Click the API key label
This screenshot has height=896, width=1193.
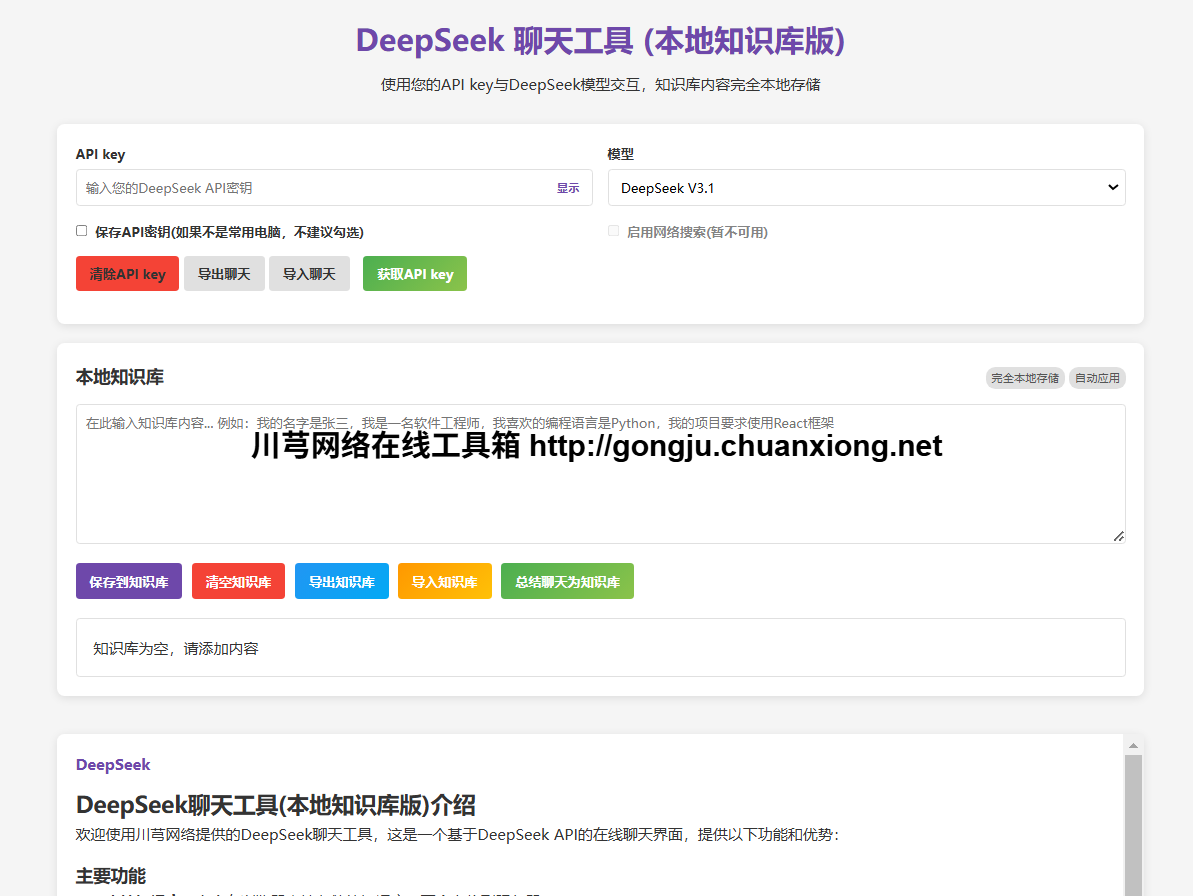point(100,154)
